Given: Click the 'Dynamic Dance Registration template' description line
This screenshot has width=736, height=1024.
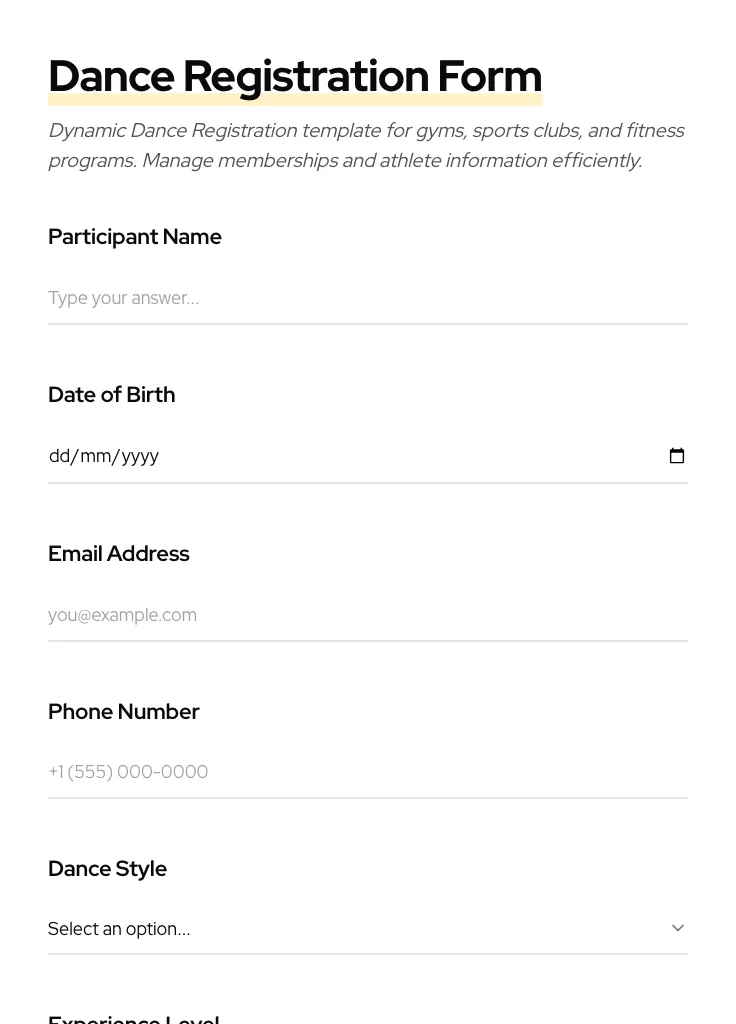Looking at the screenshot, I should pyautogui.click(x=366, y=131).
